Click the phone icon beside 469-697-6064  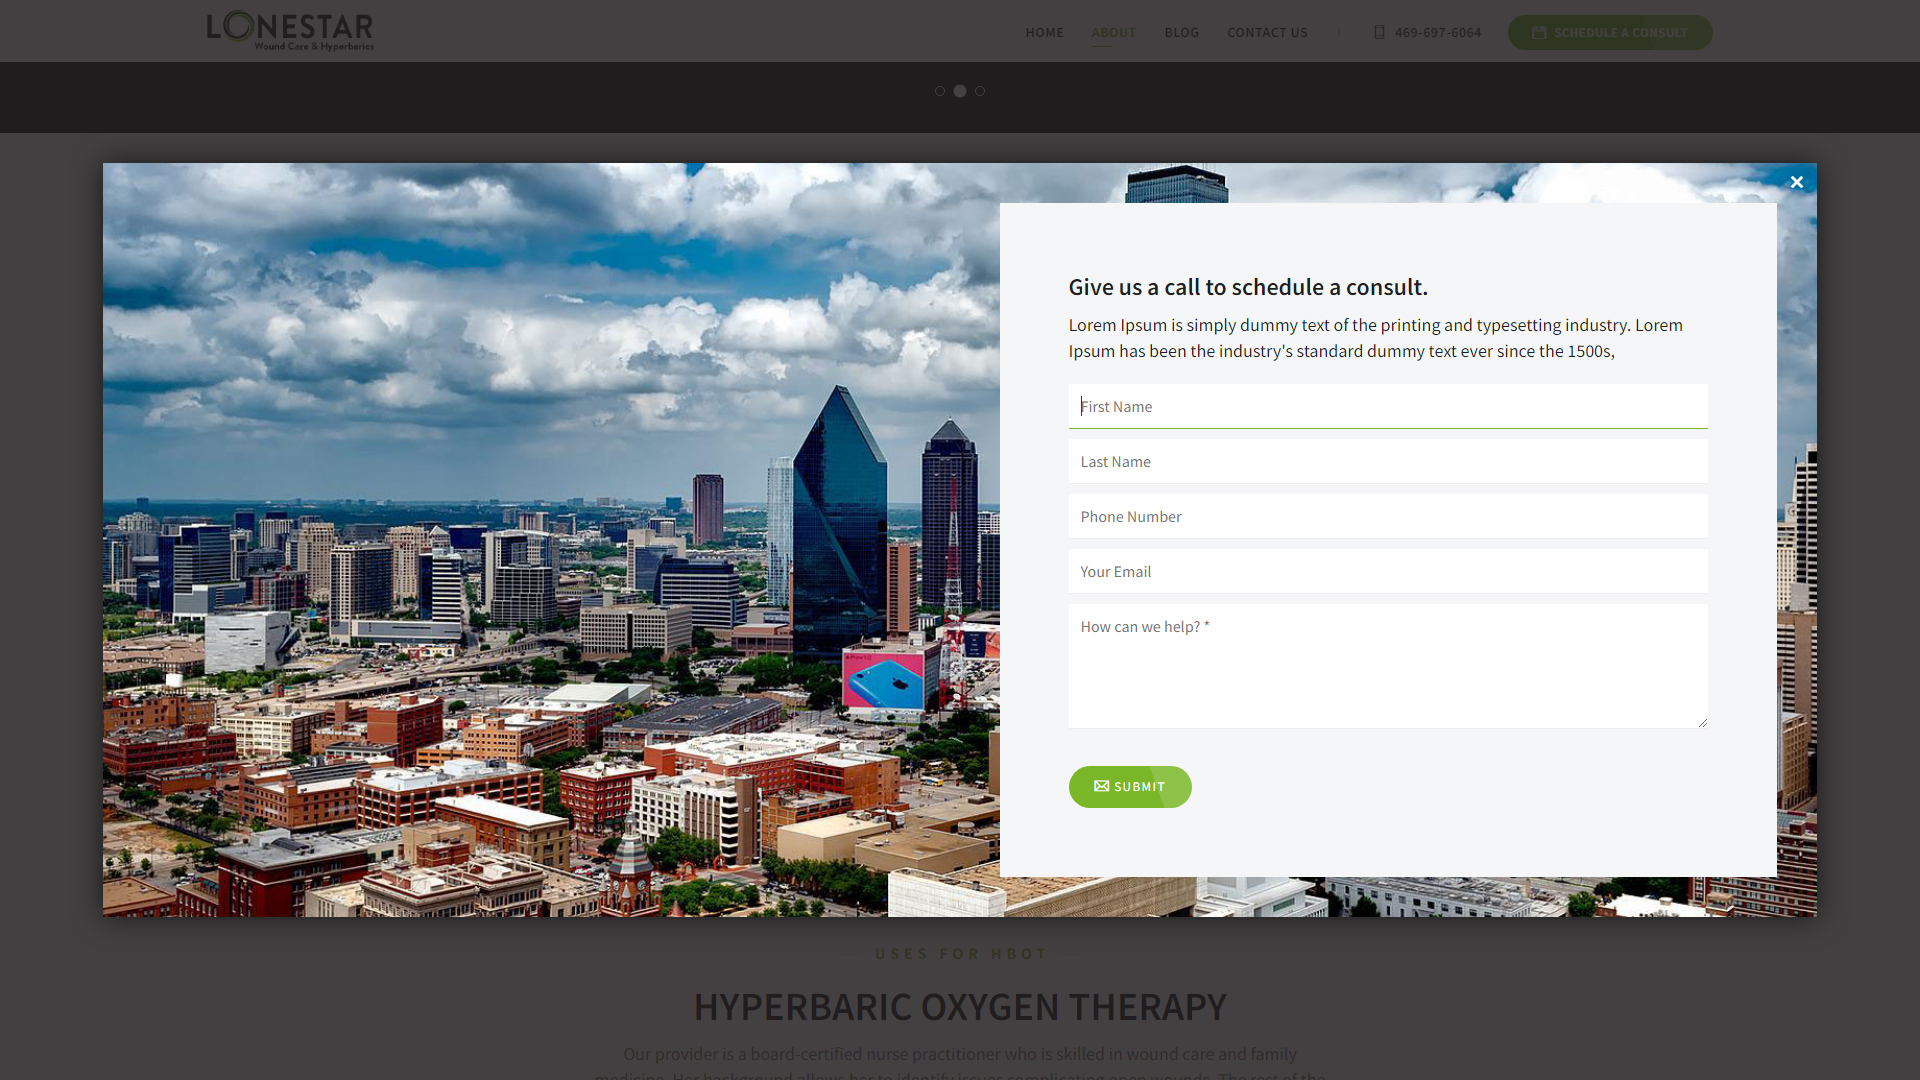pyautogui.click(x=1379, y=32)
